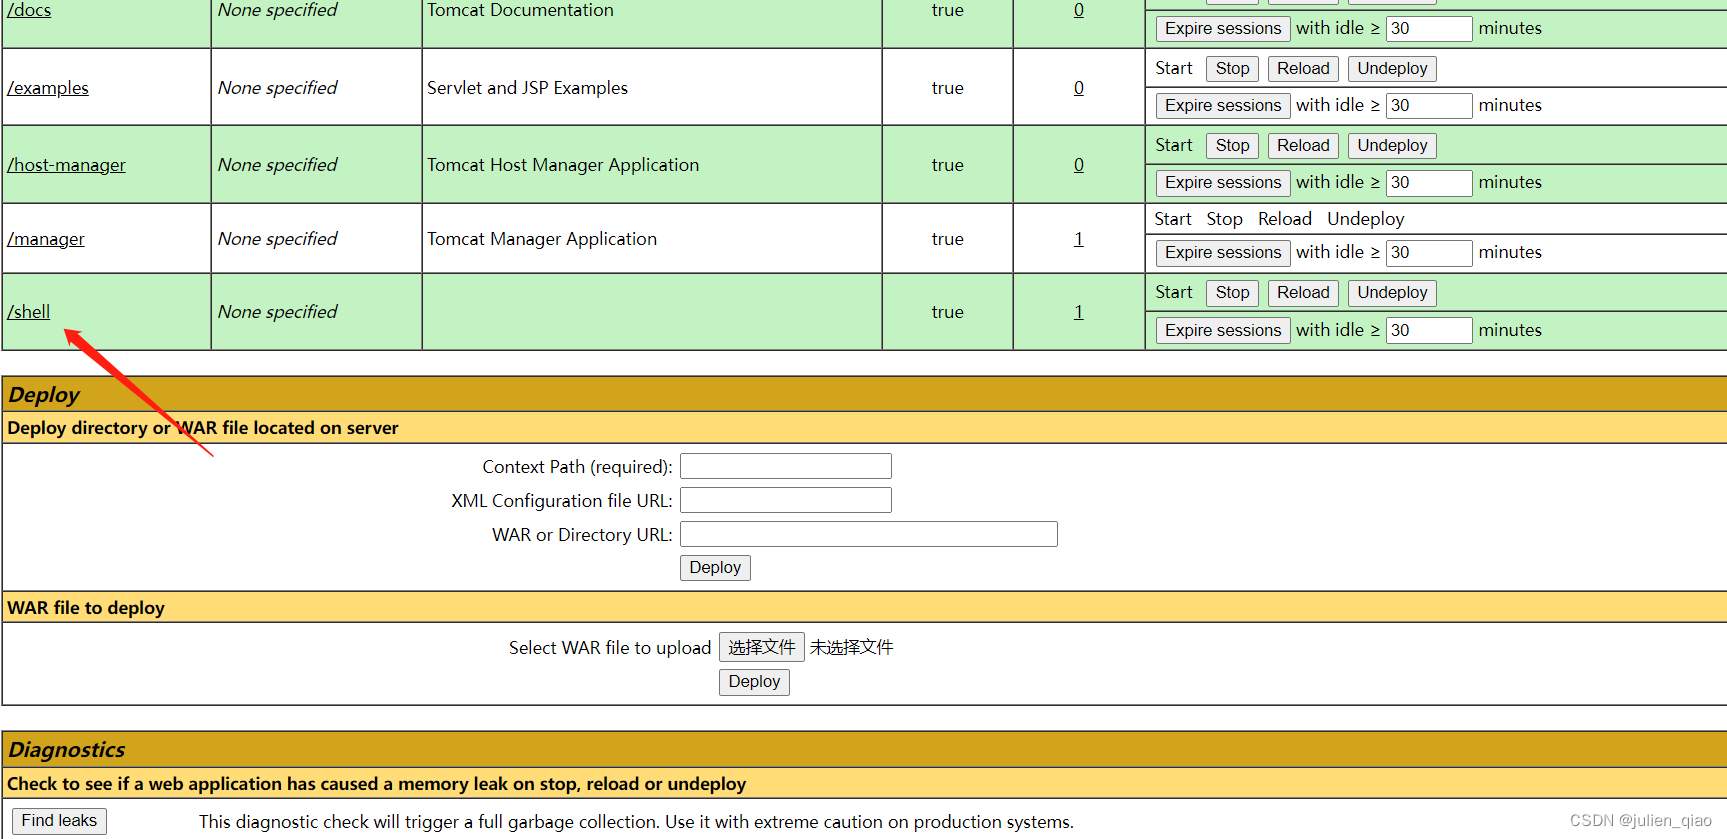The image size is (1727, 839).
Task: Click 'WAR file to deploy' subheading
Action: (86, 608)
